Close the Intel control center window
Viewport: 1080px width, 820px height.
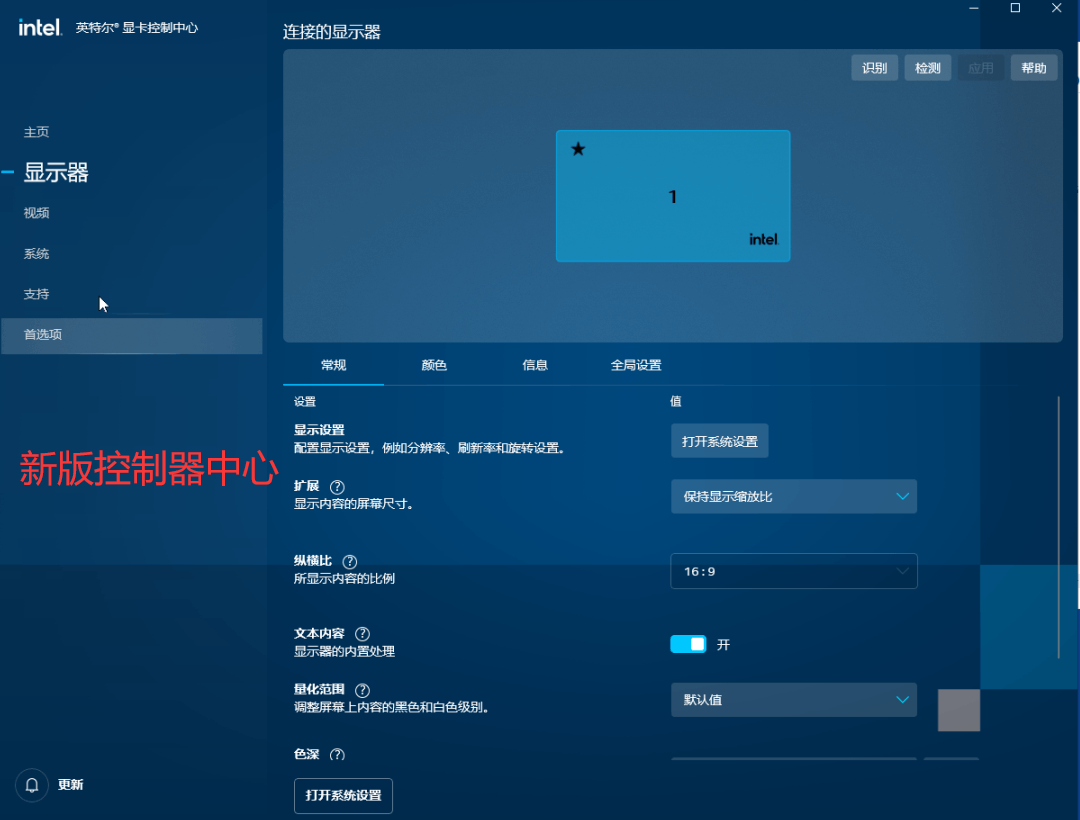[x=1057, y=8]
